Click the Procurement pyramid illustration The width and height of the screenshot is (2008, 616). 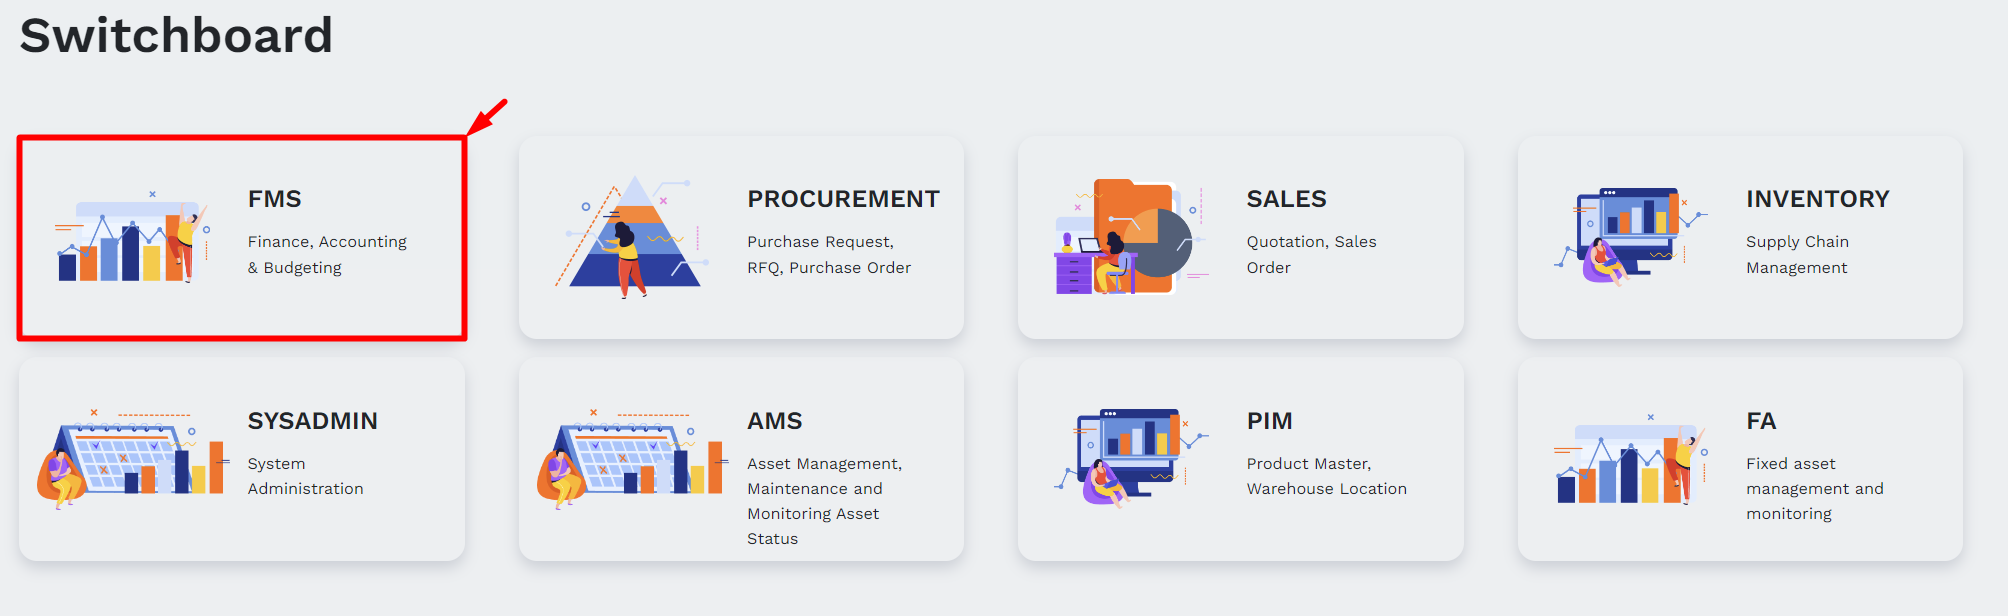pyautogui.click(x=632, y=240)
